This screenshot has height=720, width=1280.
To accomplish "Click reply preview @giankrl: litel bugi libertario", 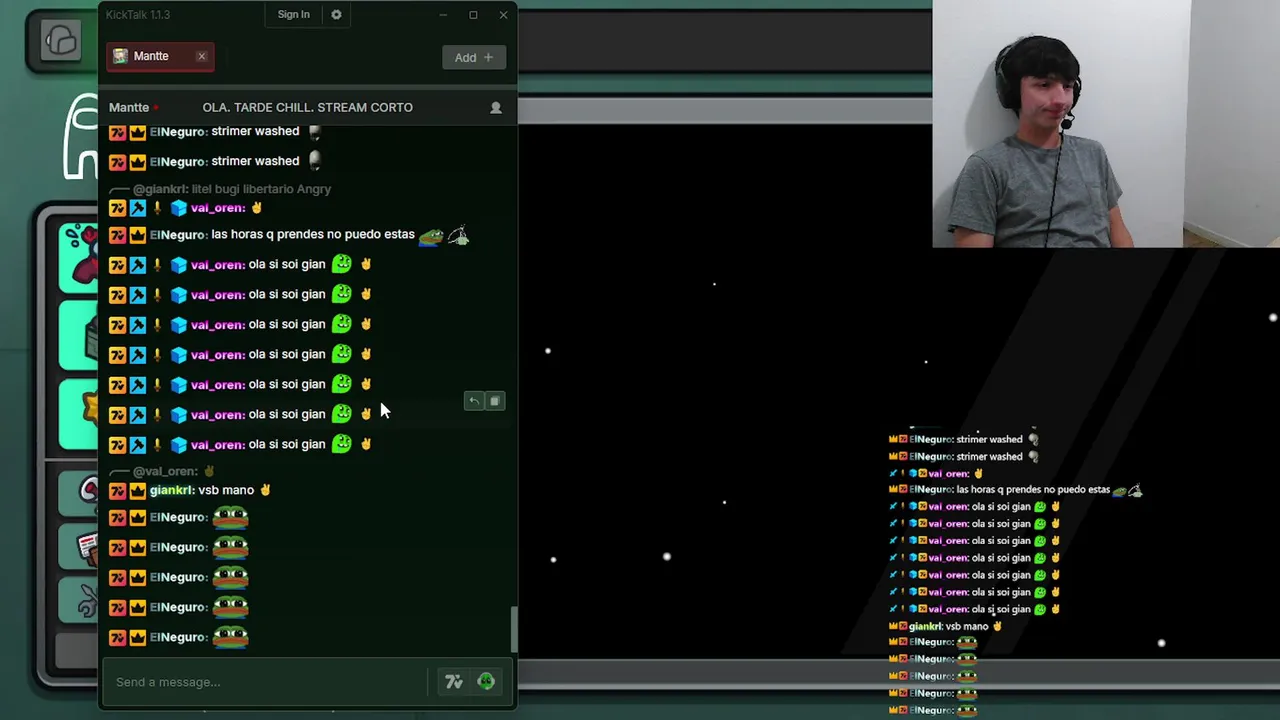I will click(x=232, y=189).
